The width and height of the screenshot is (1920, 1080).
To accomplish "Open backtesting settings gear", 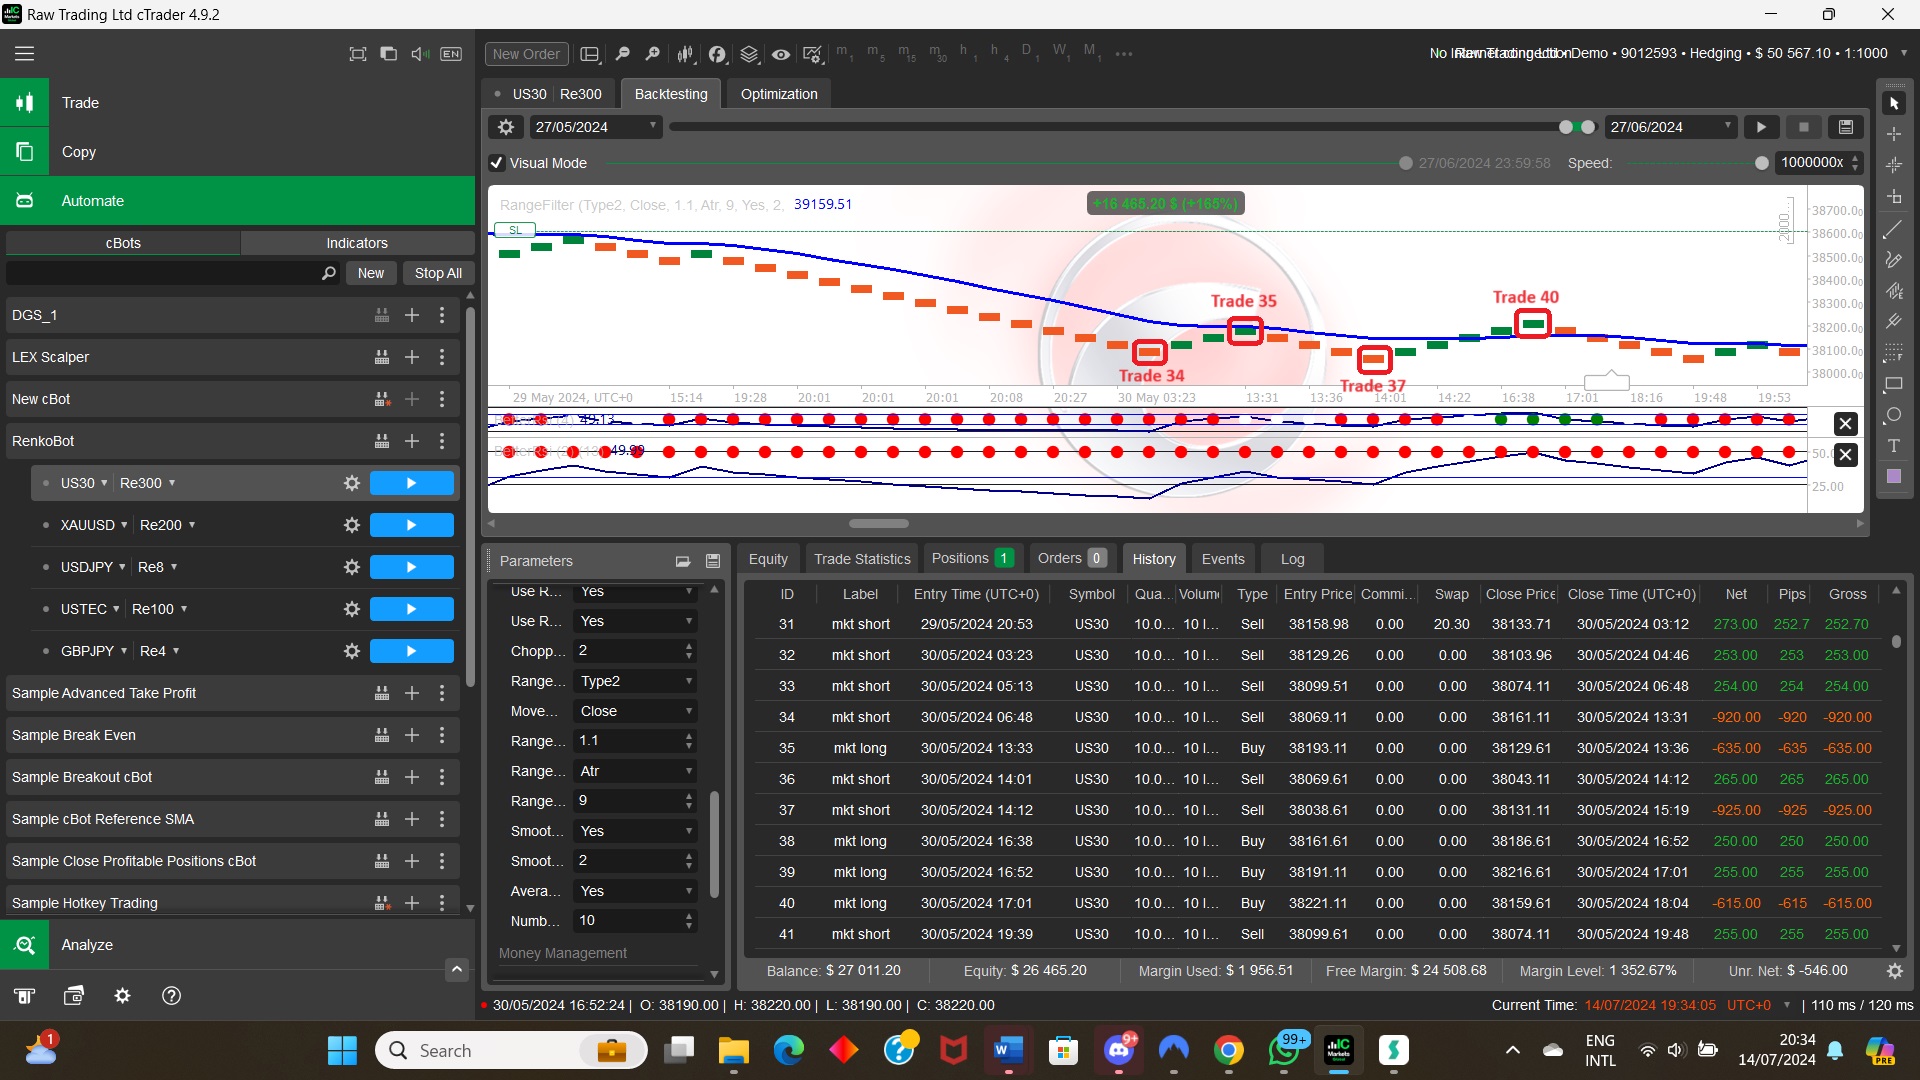I will (506, 127).
